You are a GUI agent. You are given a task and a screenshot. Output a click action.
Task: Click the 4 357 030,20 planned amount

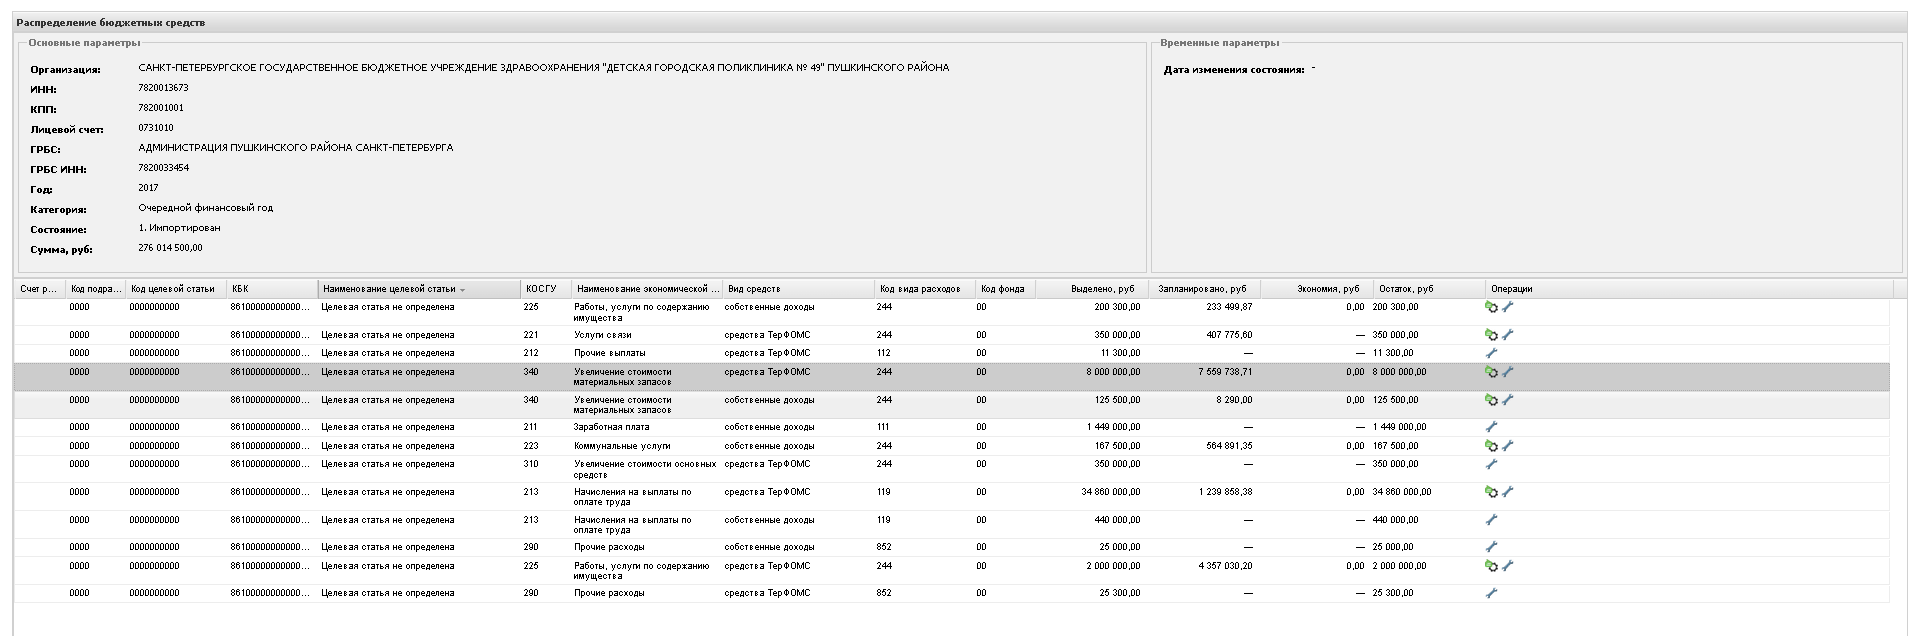pos(1225,566)
